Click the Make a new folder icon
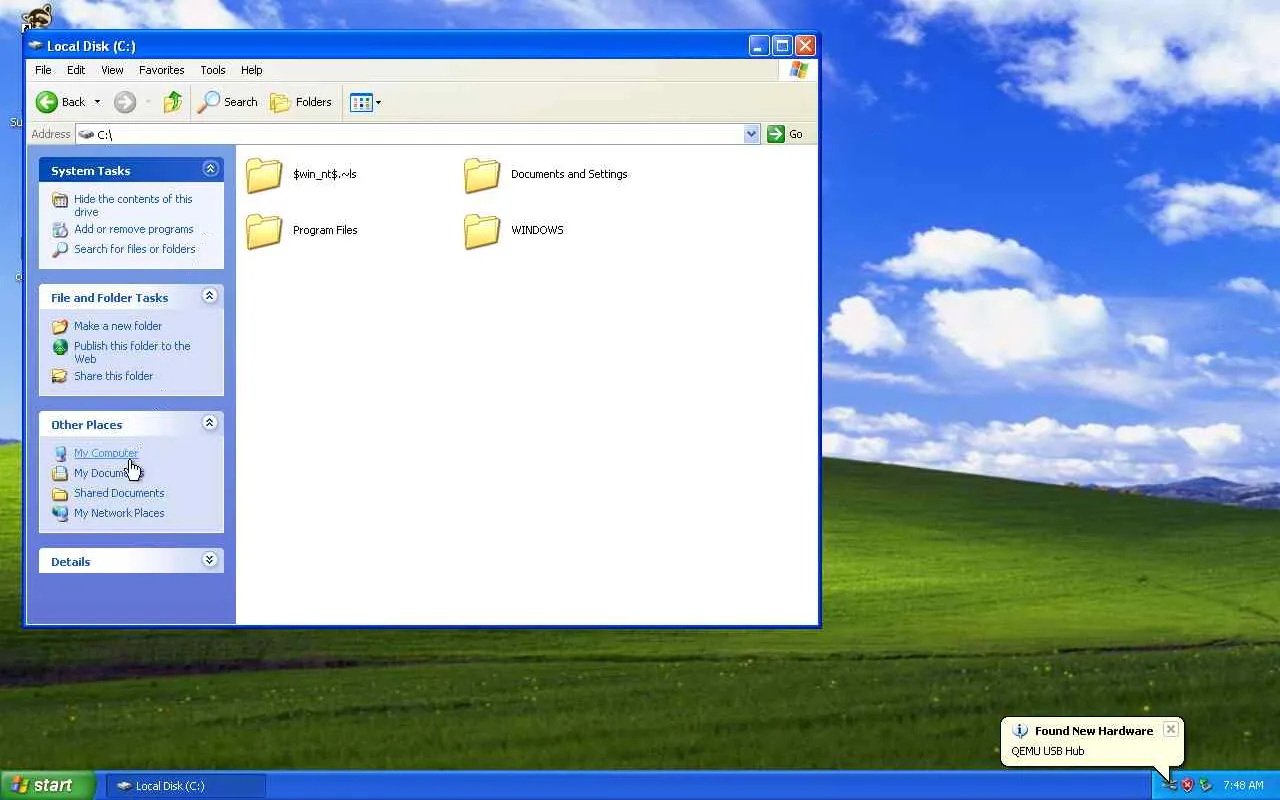The width and height of the screenshot is (1280, 800). tap(60, 326)
